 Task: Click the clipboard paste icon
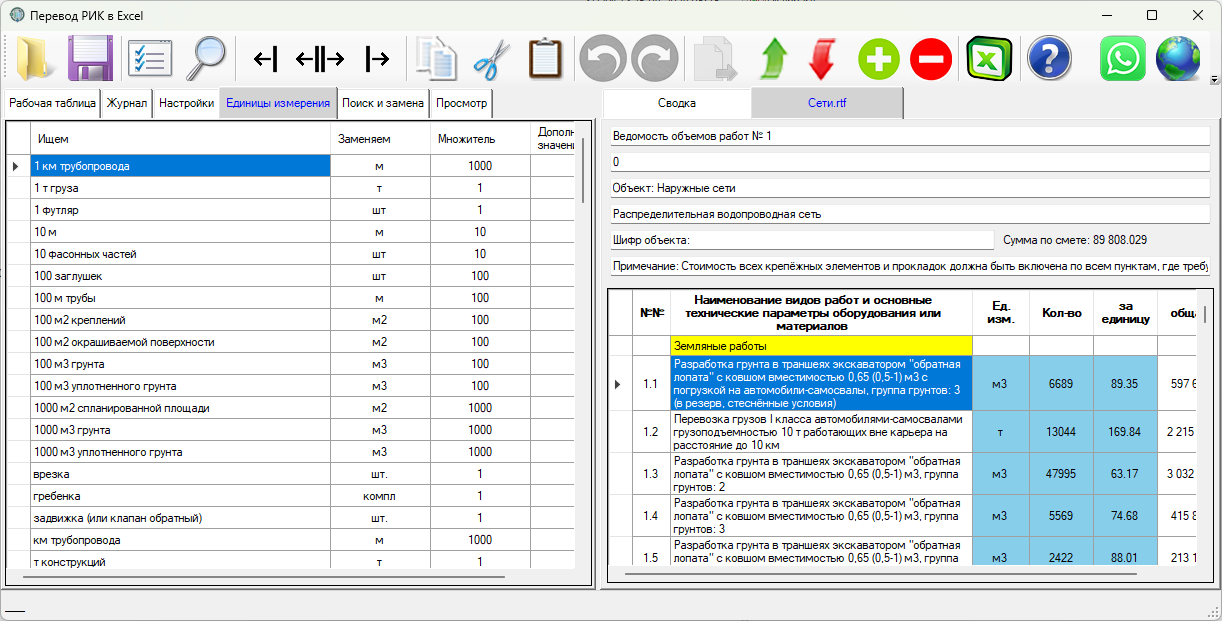(x=545, y=59)
